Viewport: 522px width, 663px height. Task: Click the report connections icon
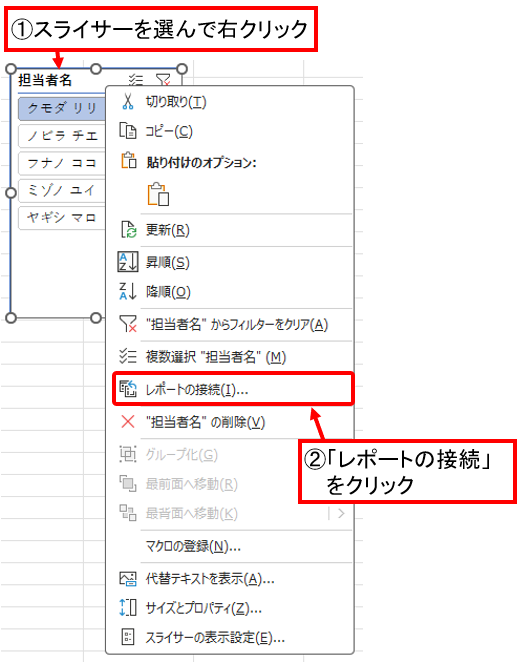(128, 389)
